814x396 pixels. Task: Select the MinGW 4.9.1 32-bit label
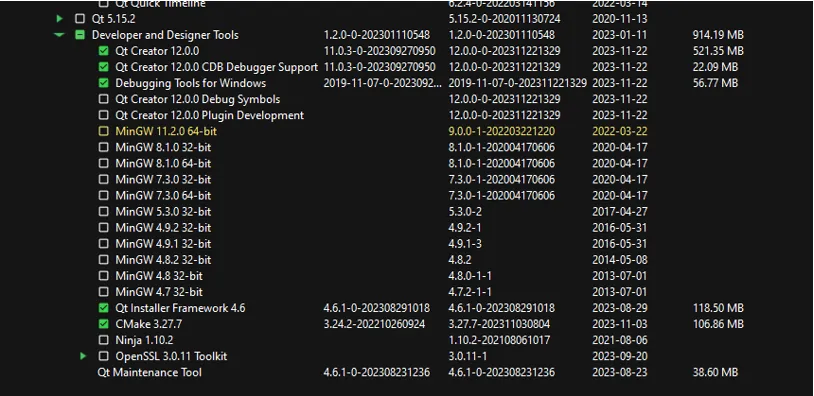[x=163, y=244]
